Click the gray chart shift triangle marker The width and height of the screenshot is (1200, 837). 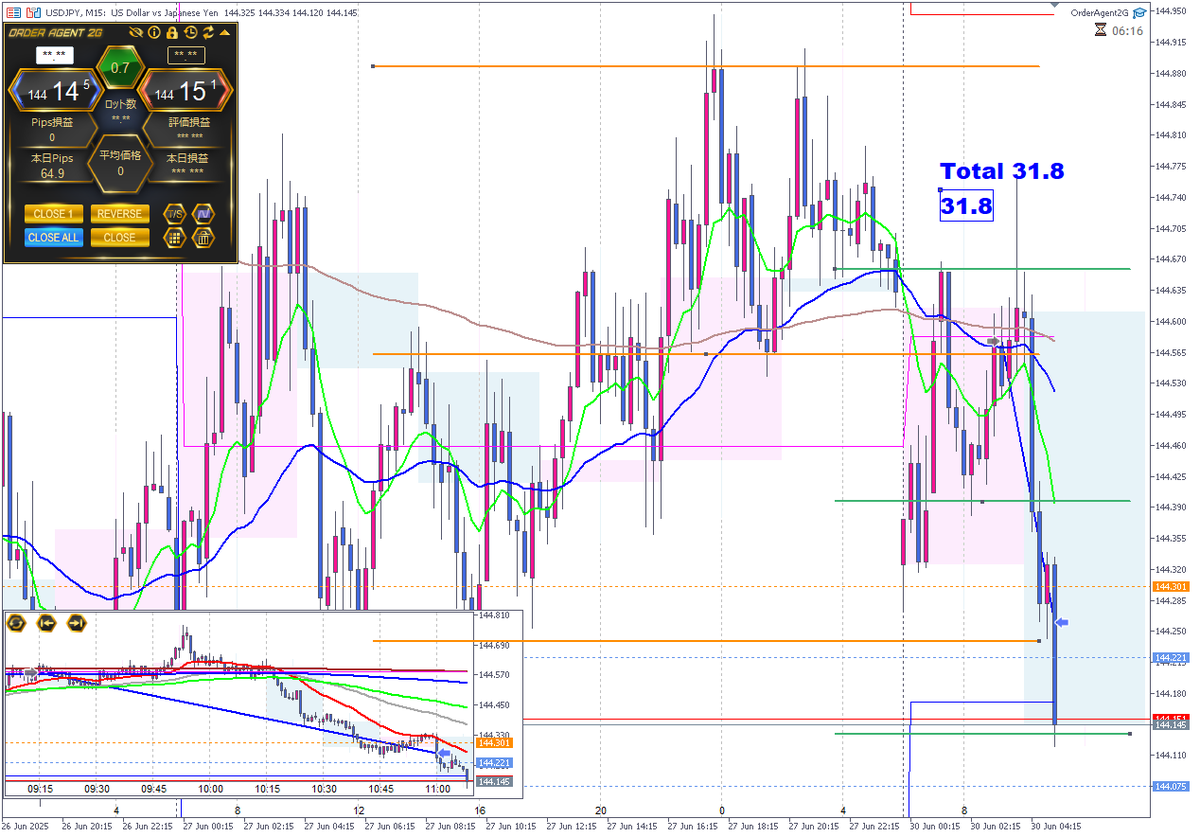[x=1053, y=5]
